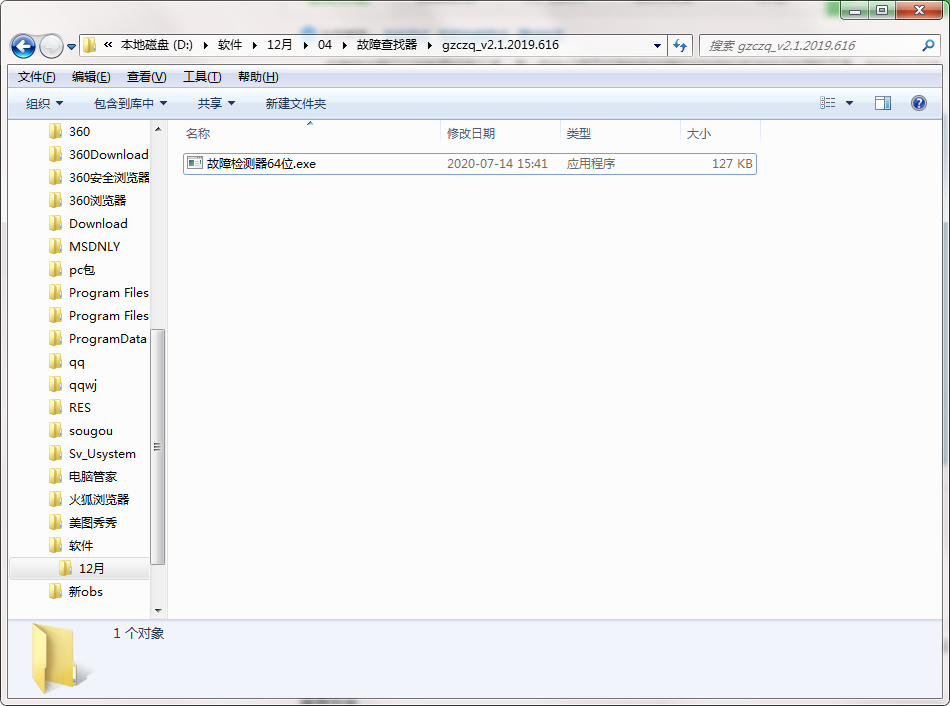Image resolution: width=950 pixels, height=706 pixels.
Task: Click the tree scrollbar up arrow
Action: click(x=158, y=129)
